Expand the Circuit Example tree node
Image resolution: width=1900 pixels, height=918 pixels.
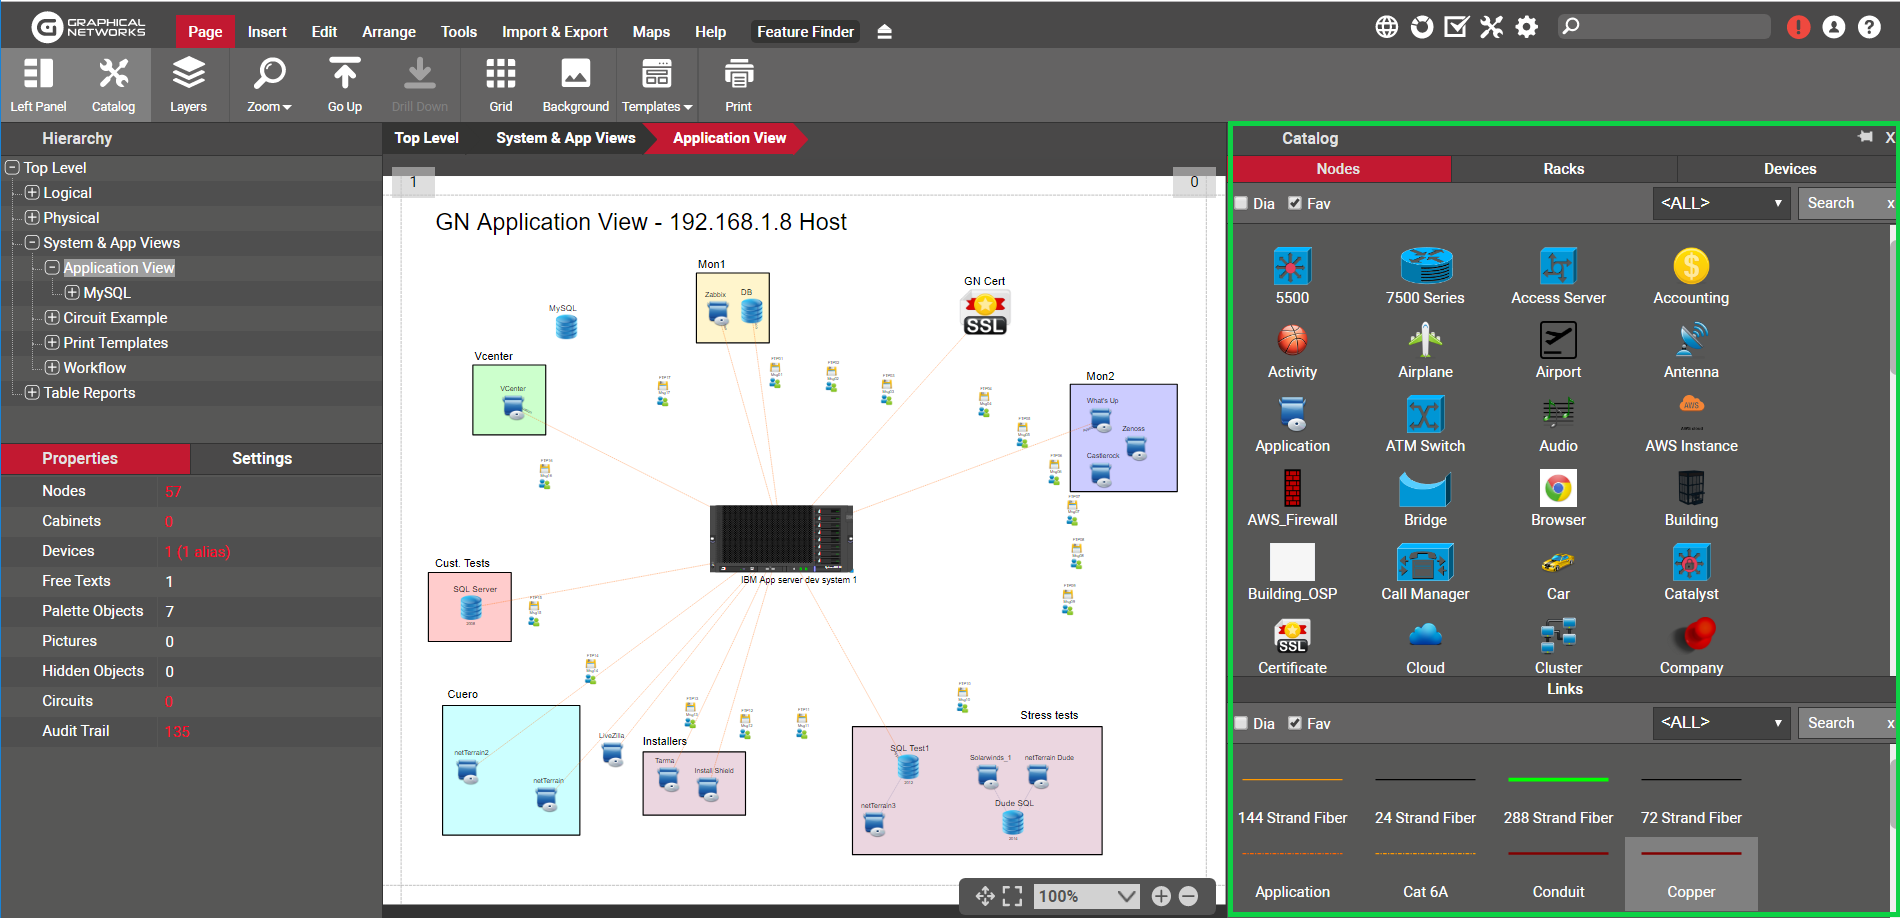coord(52,318)
